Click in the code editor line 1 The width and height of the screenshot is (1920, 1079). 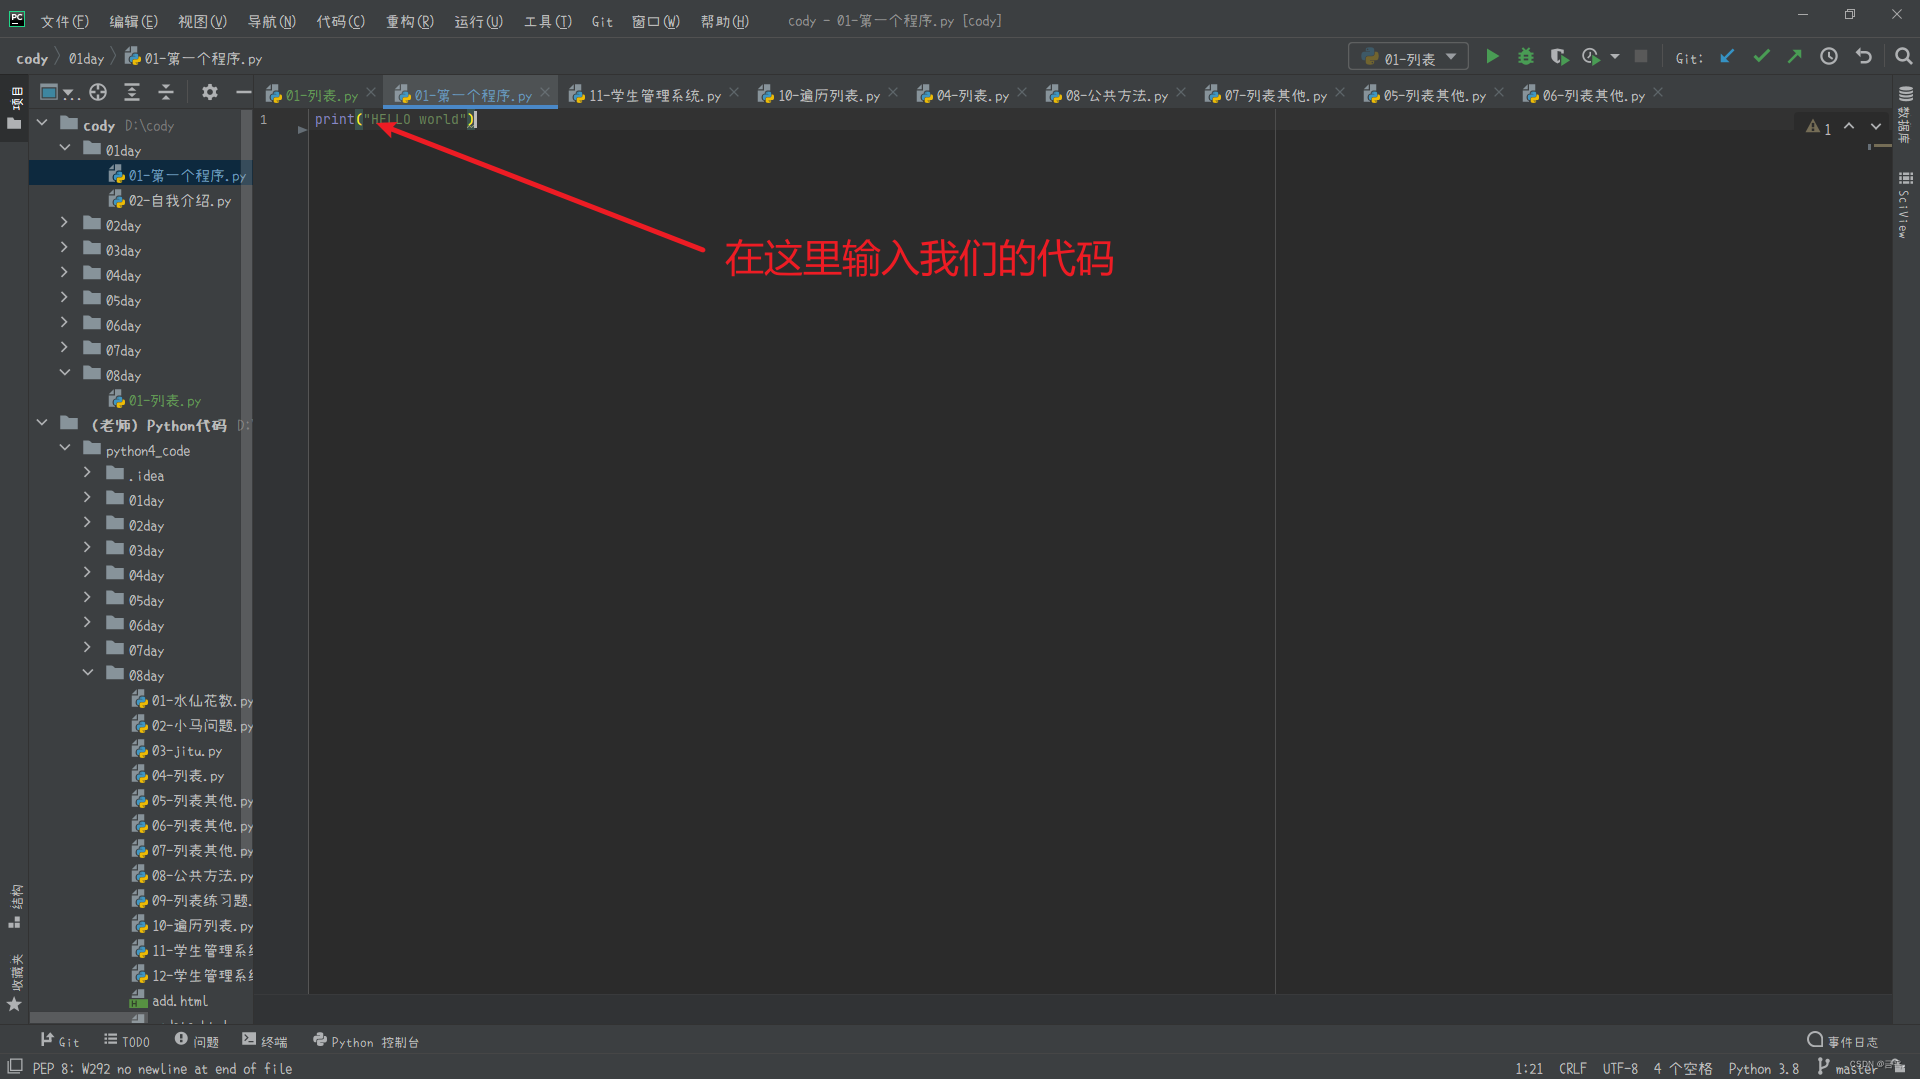pyautogui.click(x=396, y=119)
